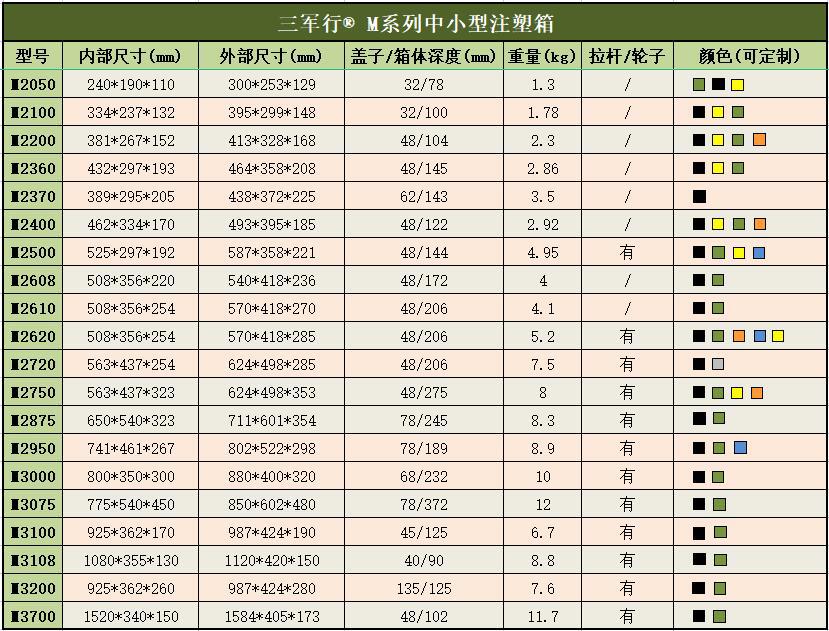The height and width of the screenshot is (631, 829).
Task: Select the depth value 48/172
Action: click(x=424, y=280)
